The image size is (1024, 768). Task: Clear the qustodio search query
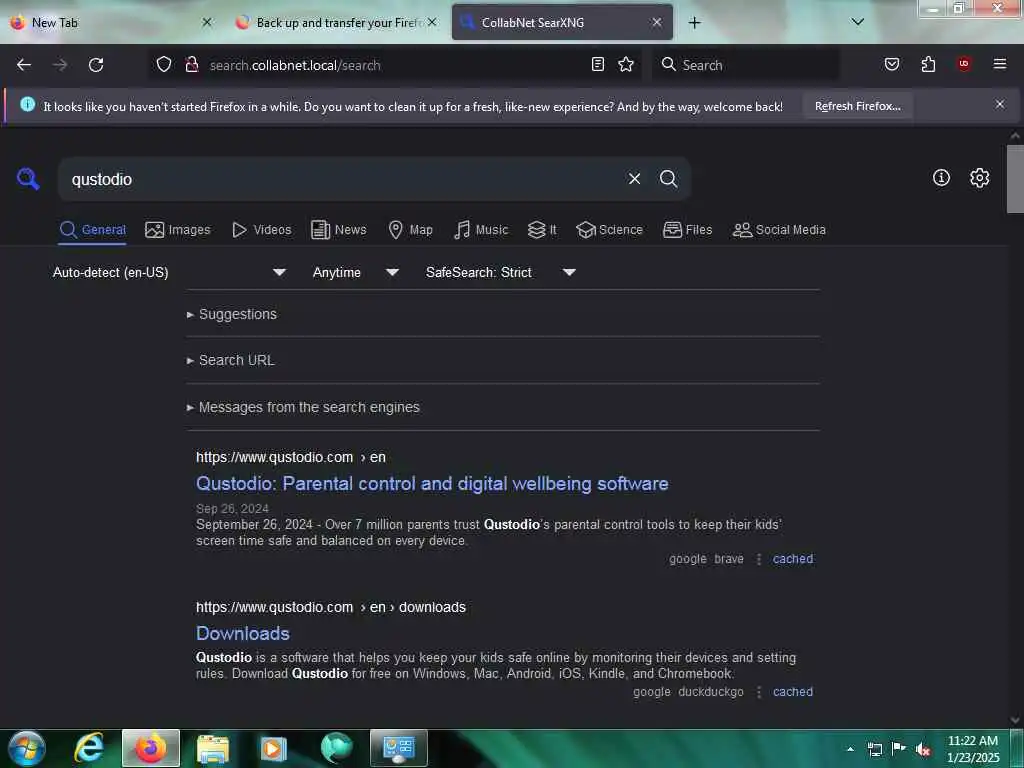coord(634,178)
